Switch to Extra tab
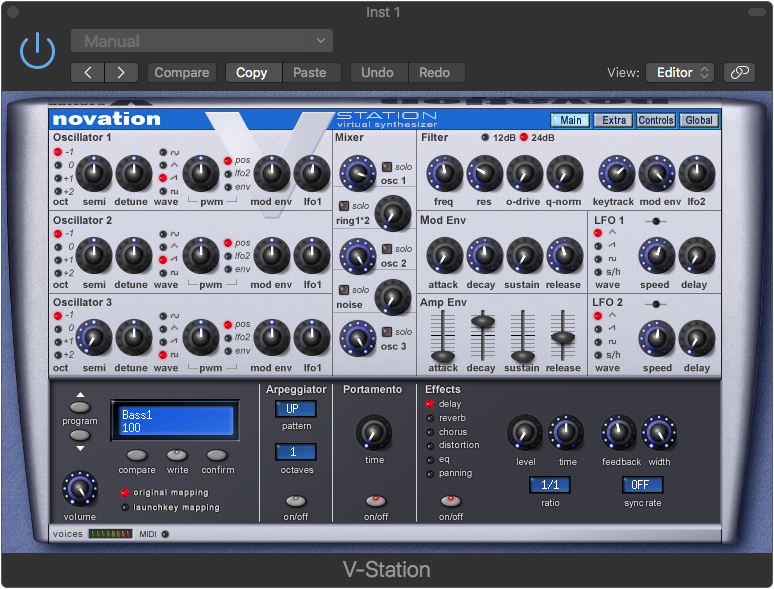 (x=613, y=120)
